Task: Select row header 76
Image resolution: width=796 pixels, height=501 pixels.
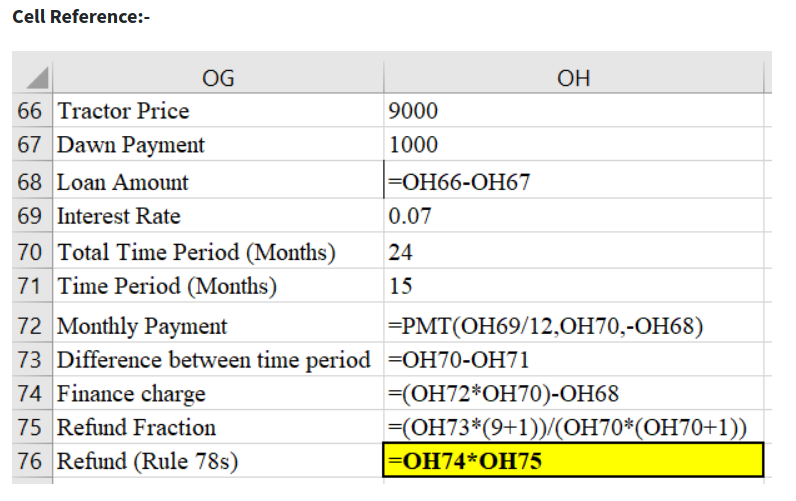Action: pyautogui.click(x=32, y=461)
